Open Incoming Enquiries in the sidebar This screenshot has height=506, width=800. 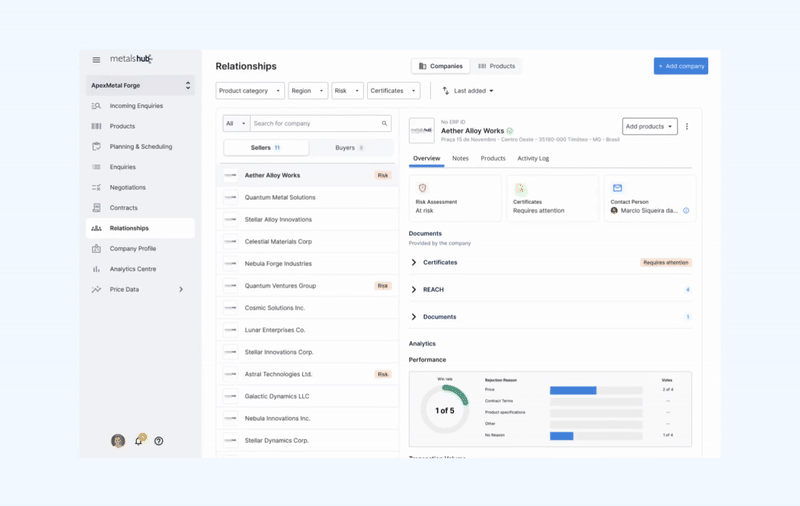140,106
